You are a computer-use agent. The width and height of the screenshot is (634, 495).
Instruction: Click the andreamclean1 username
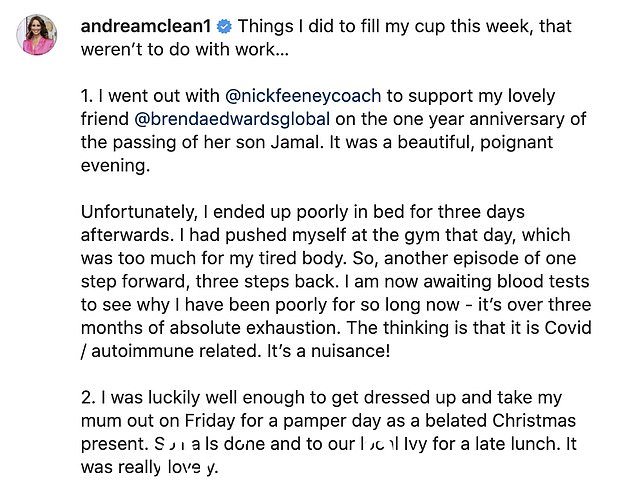[x=146, y=27]
